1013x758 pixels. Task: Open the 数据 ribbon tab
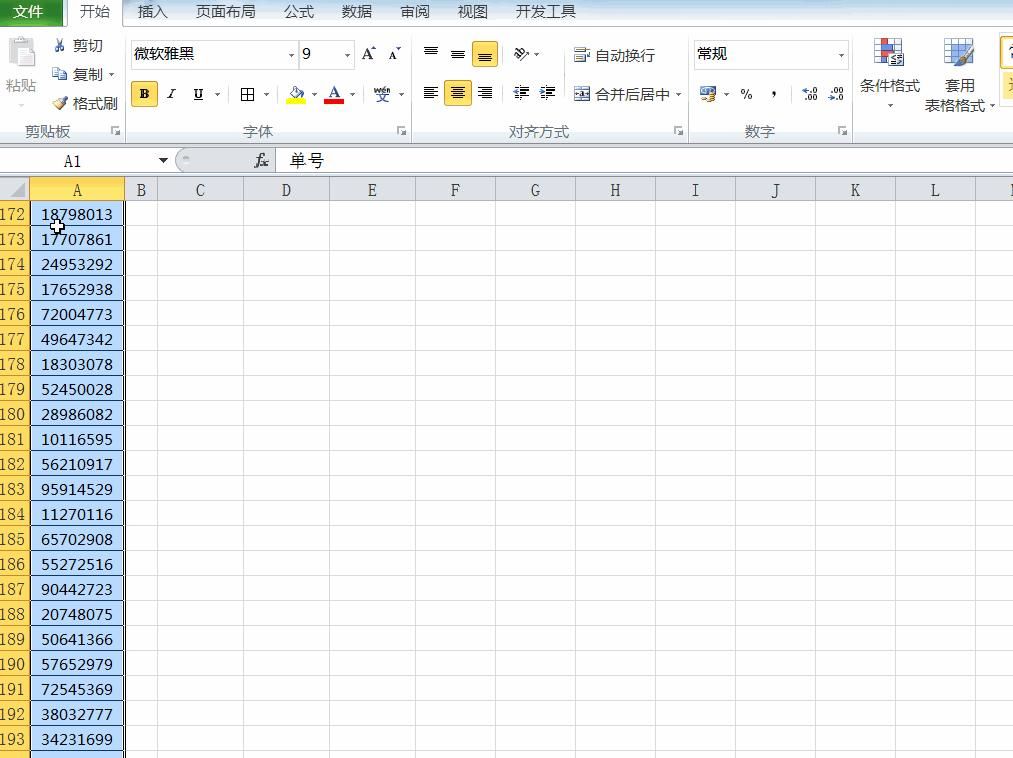[x=357, y=12]
